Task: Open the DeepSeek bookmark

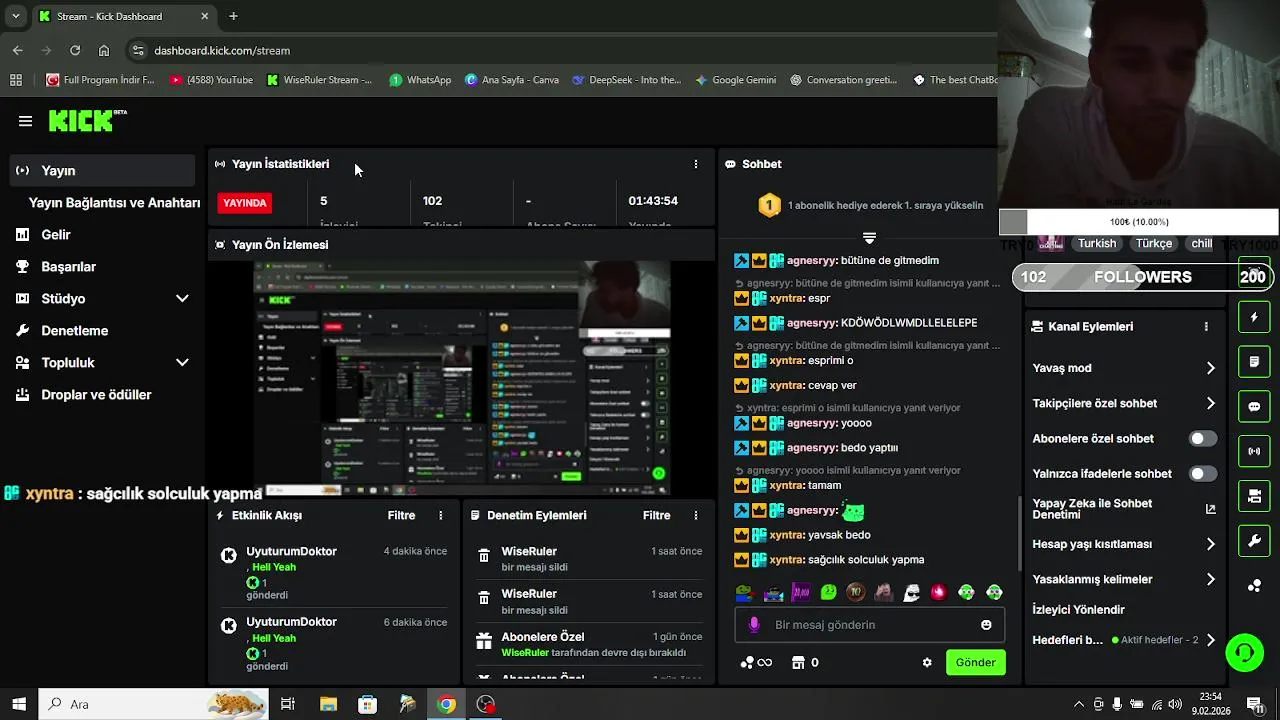Action: (x=626, y=80)
